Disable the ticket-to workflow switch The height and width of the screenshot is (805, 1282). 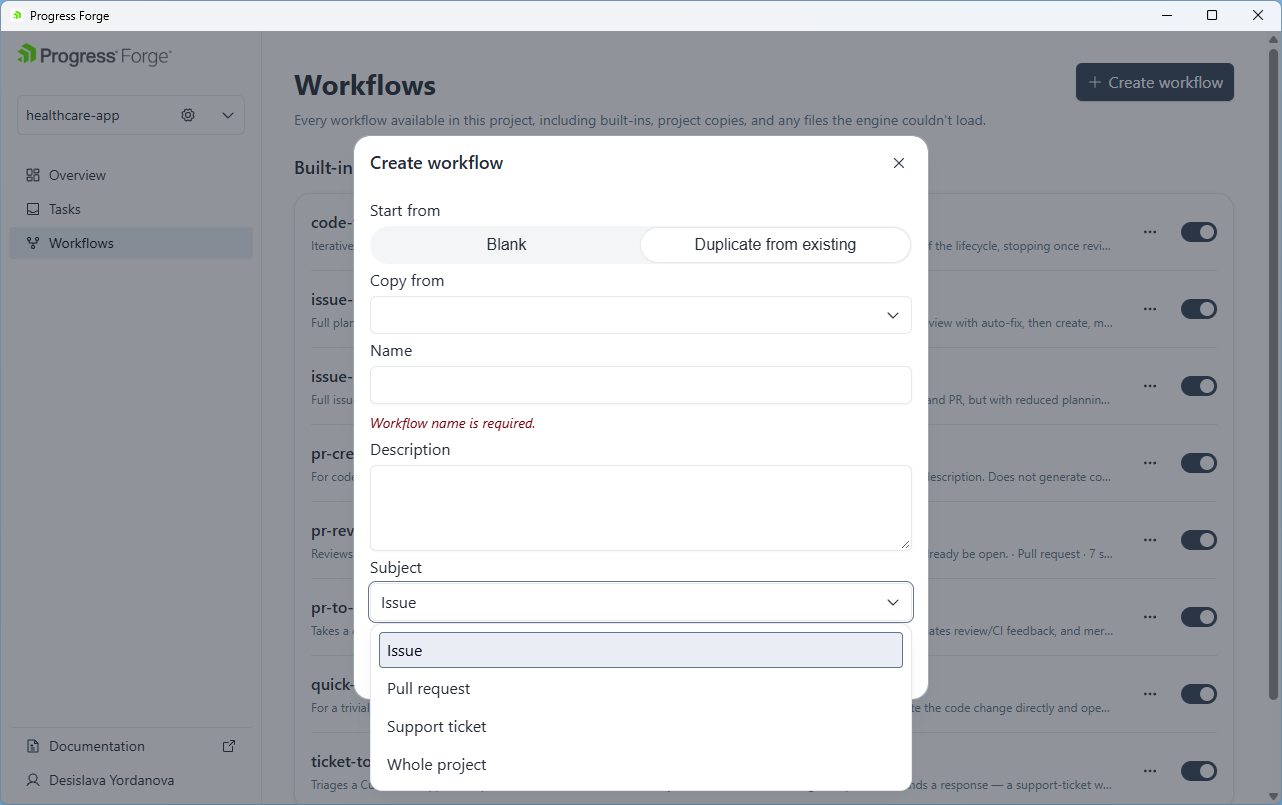coord(1199,771)
